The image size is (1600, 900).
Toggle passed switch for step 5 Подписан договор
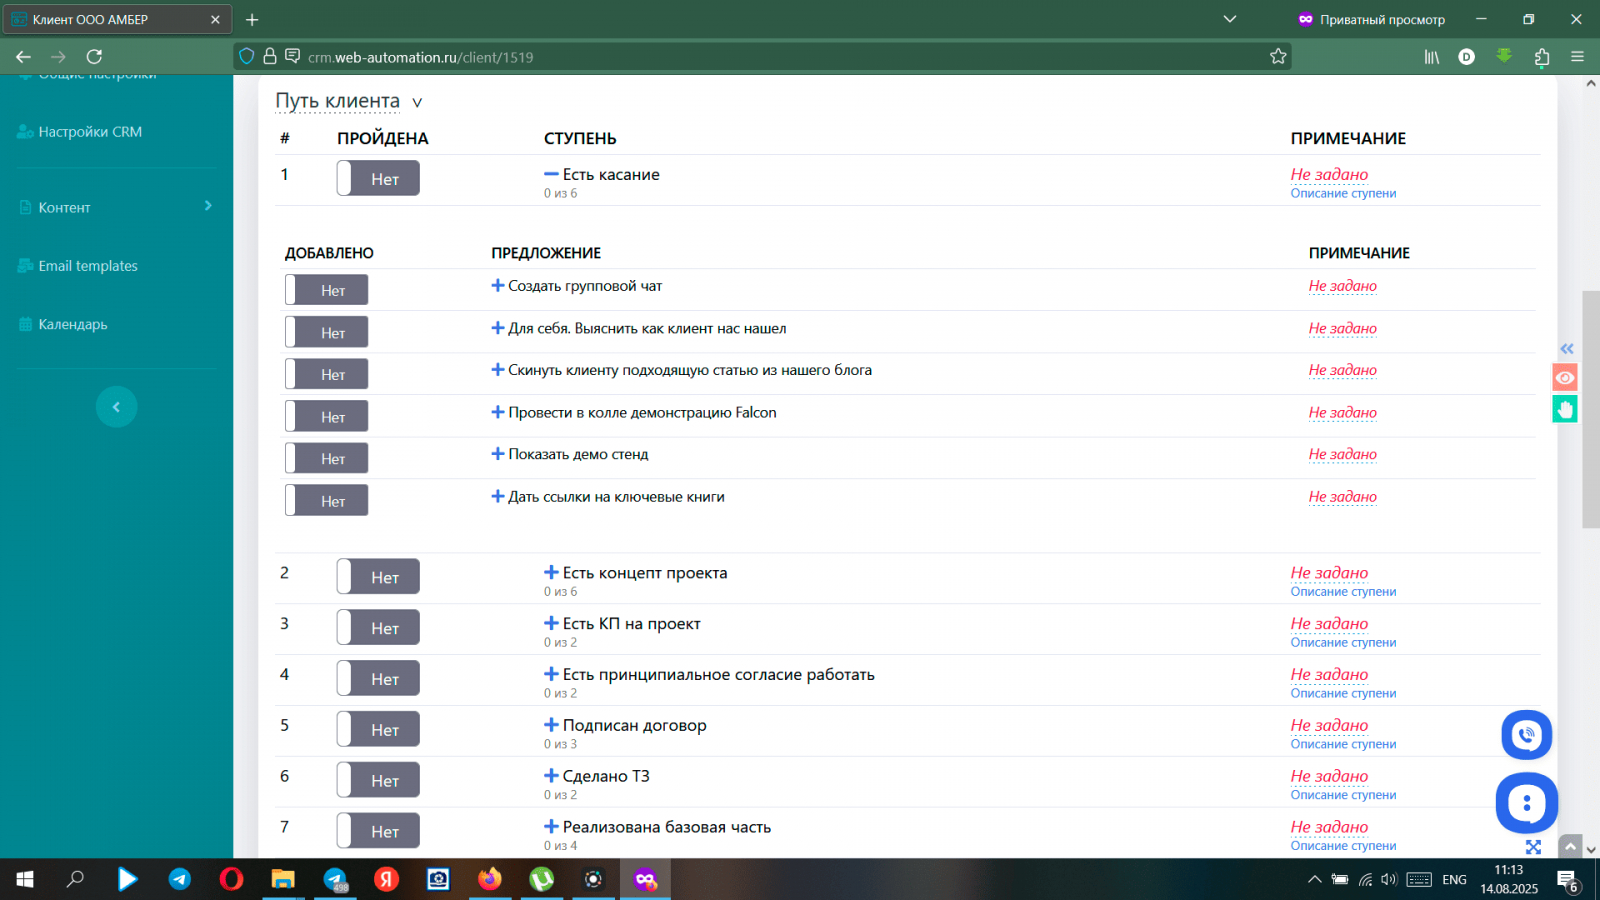[378, 729]
